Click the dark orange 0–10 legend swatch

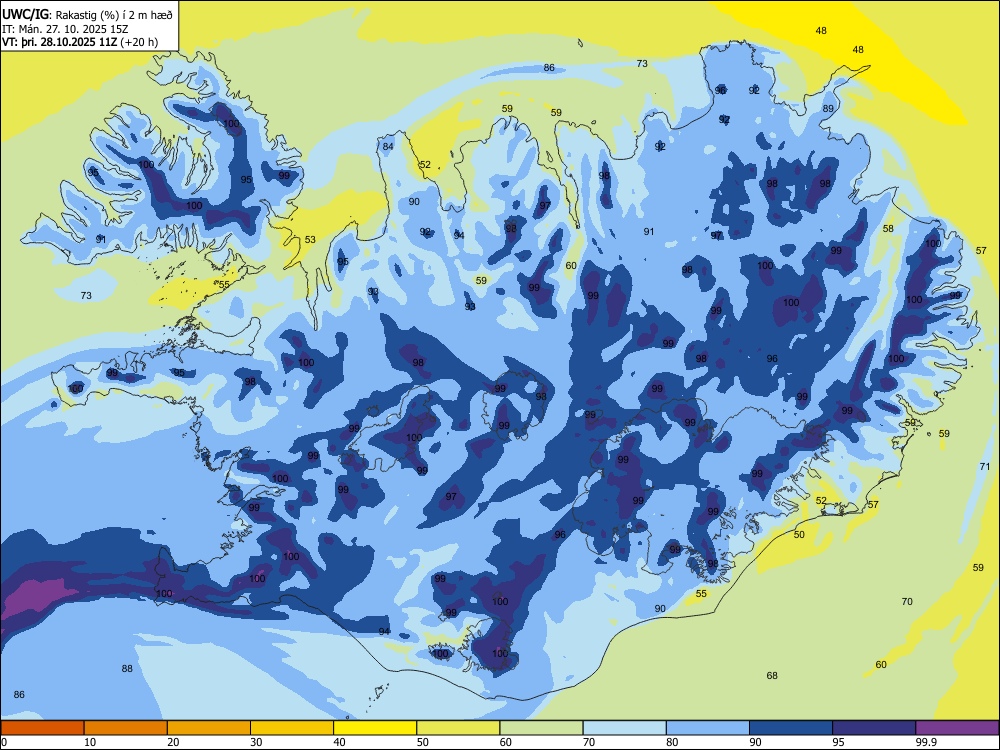coord(42,728)
